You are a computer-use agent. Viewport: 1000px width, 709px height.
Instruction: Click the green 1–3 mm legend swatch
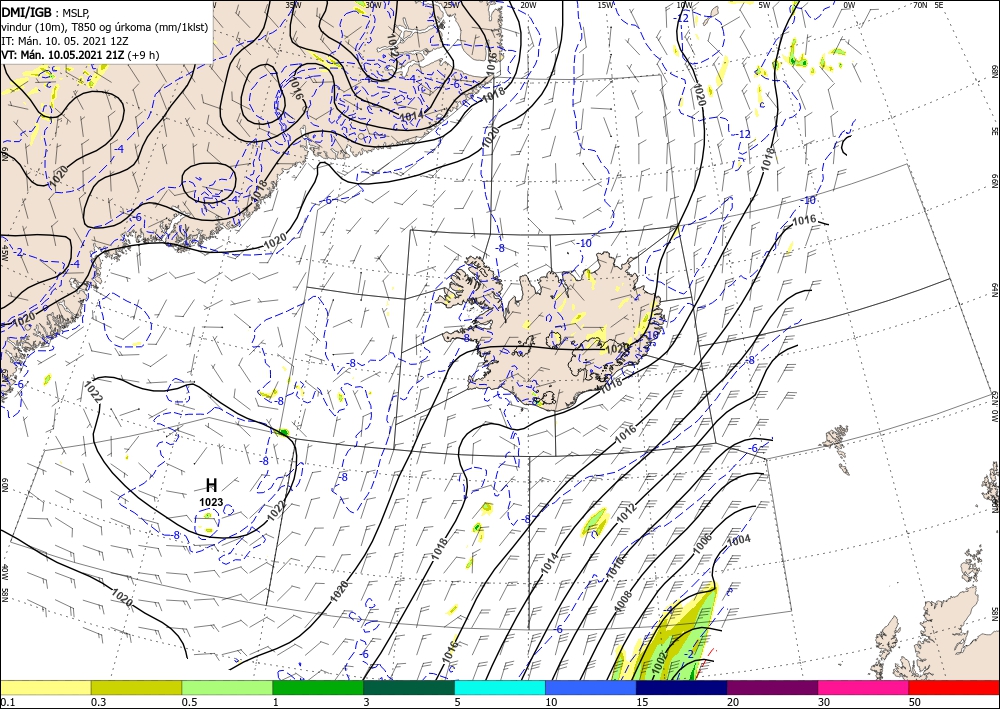318,687
